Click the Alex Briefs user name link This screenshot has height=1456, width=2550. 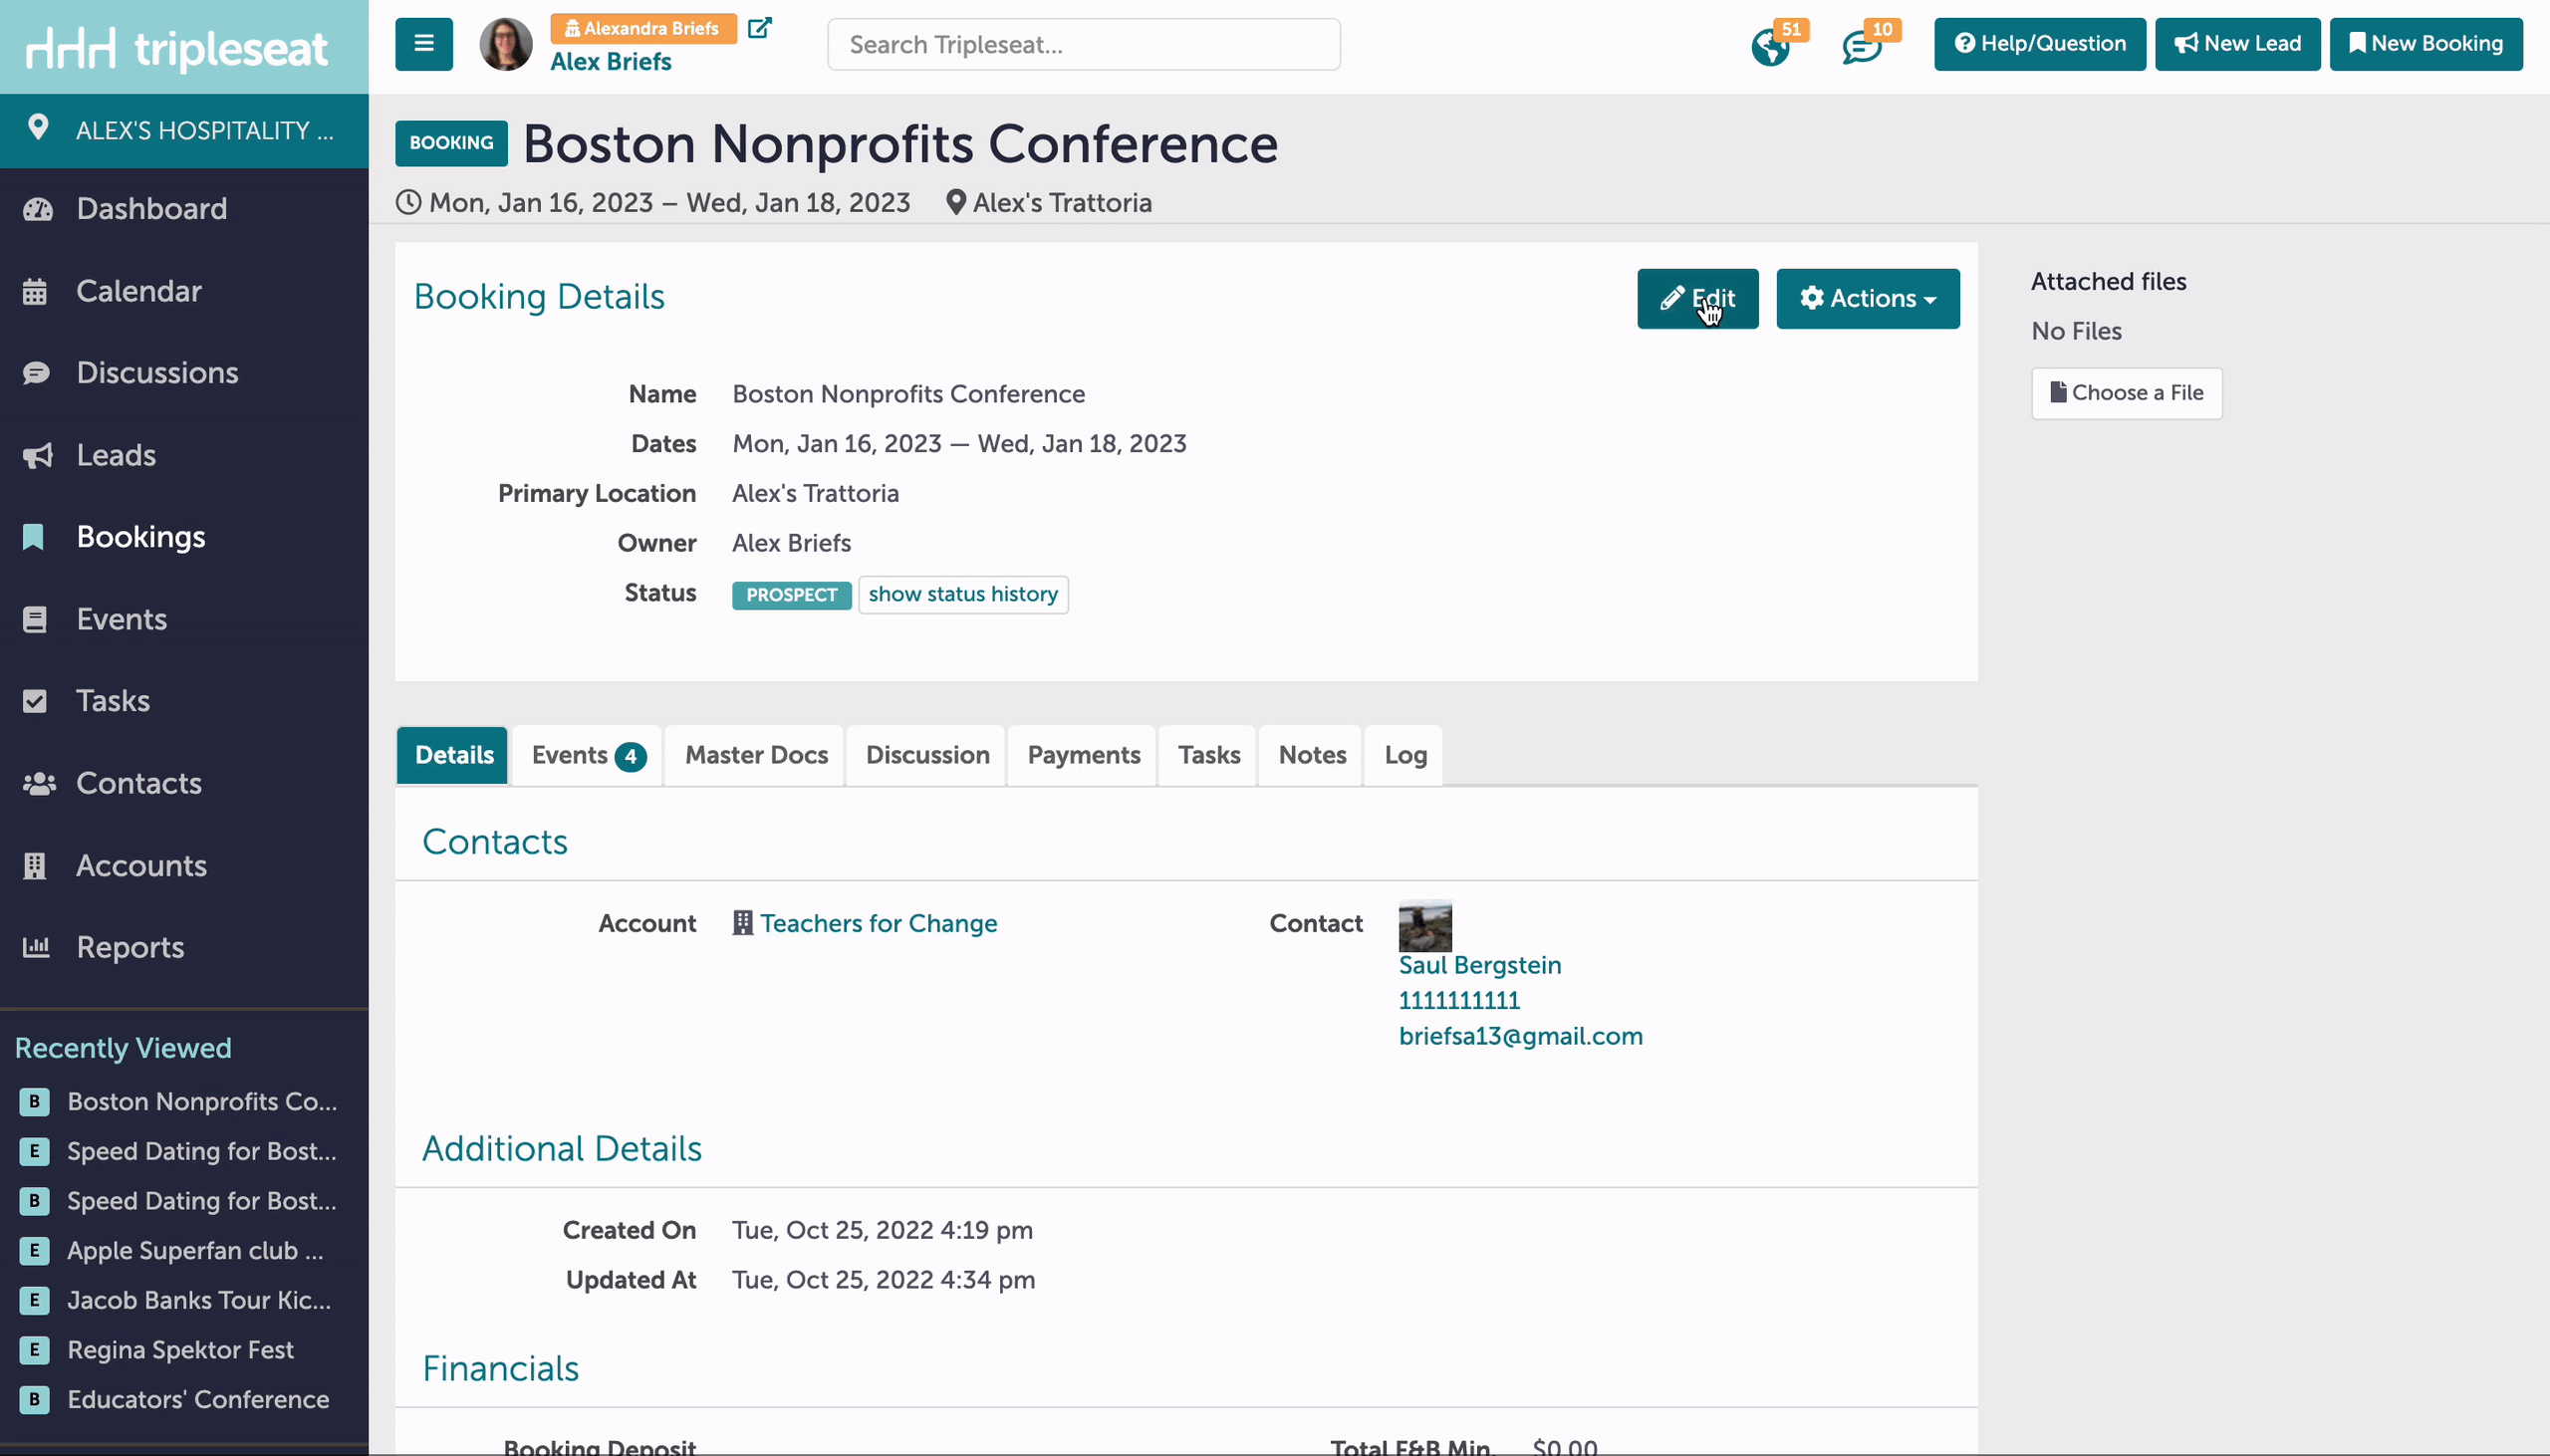[610, 62]
